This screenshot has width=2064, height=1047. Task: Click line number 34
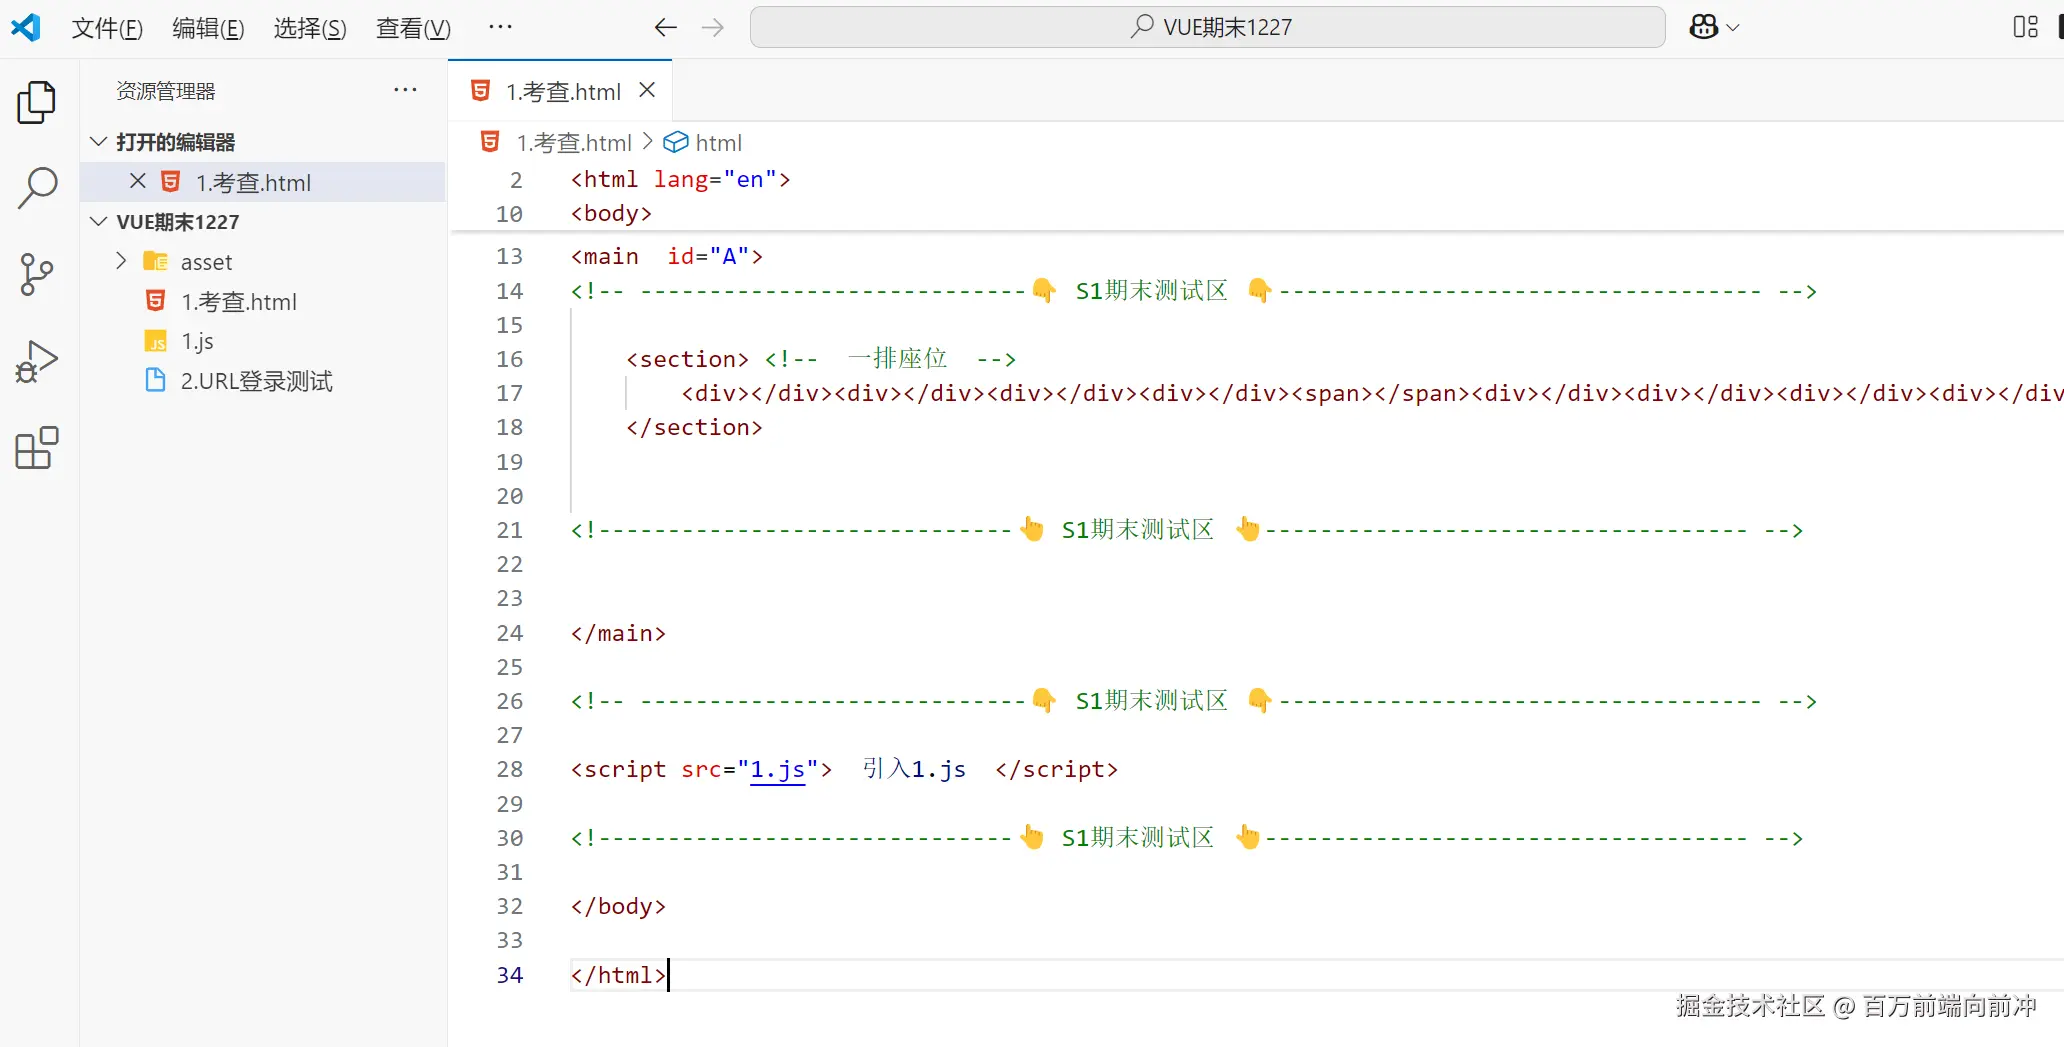point(510,975)
